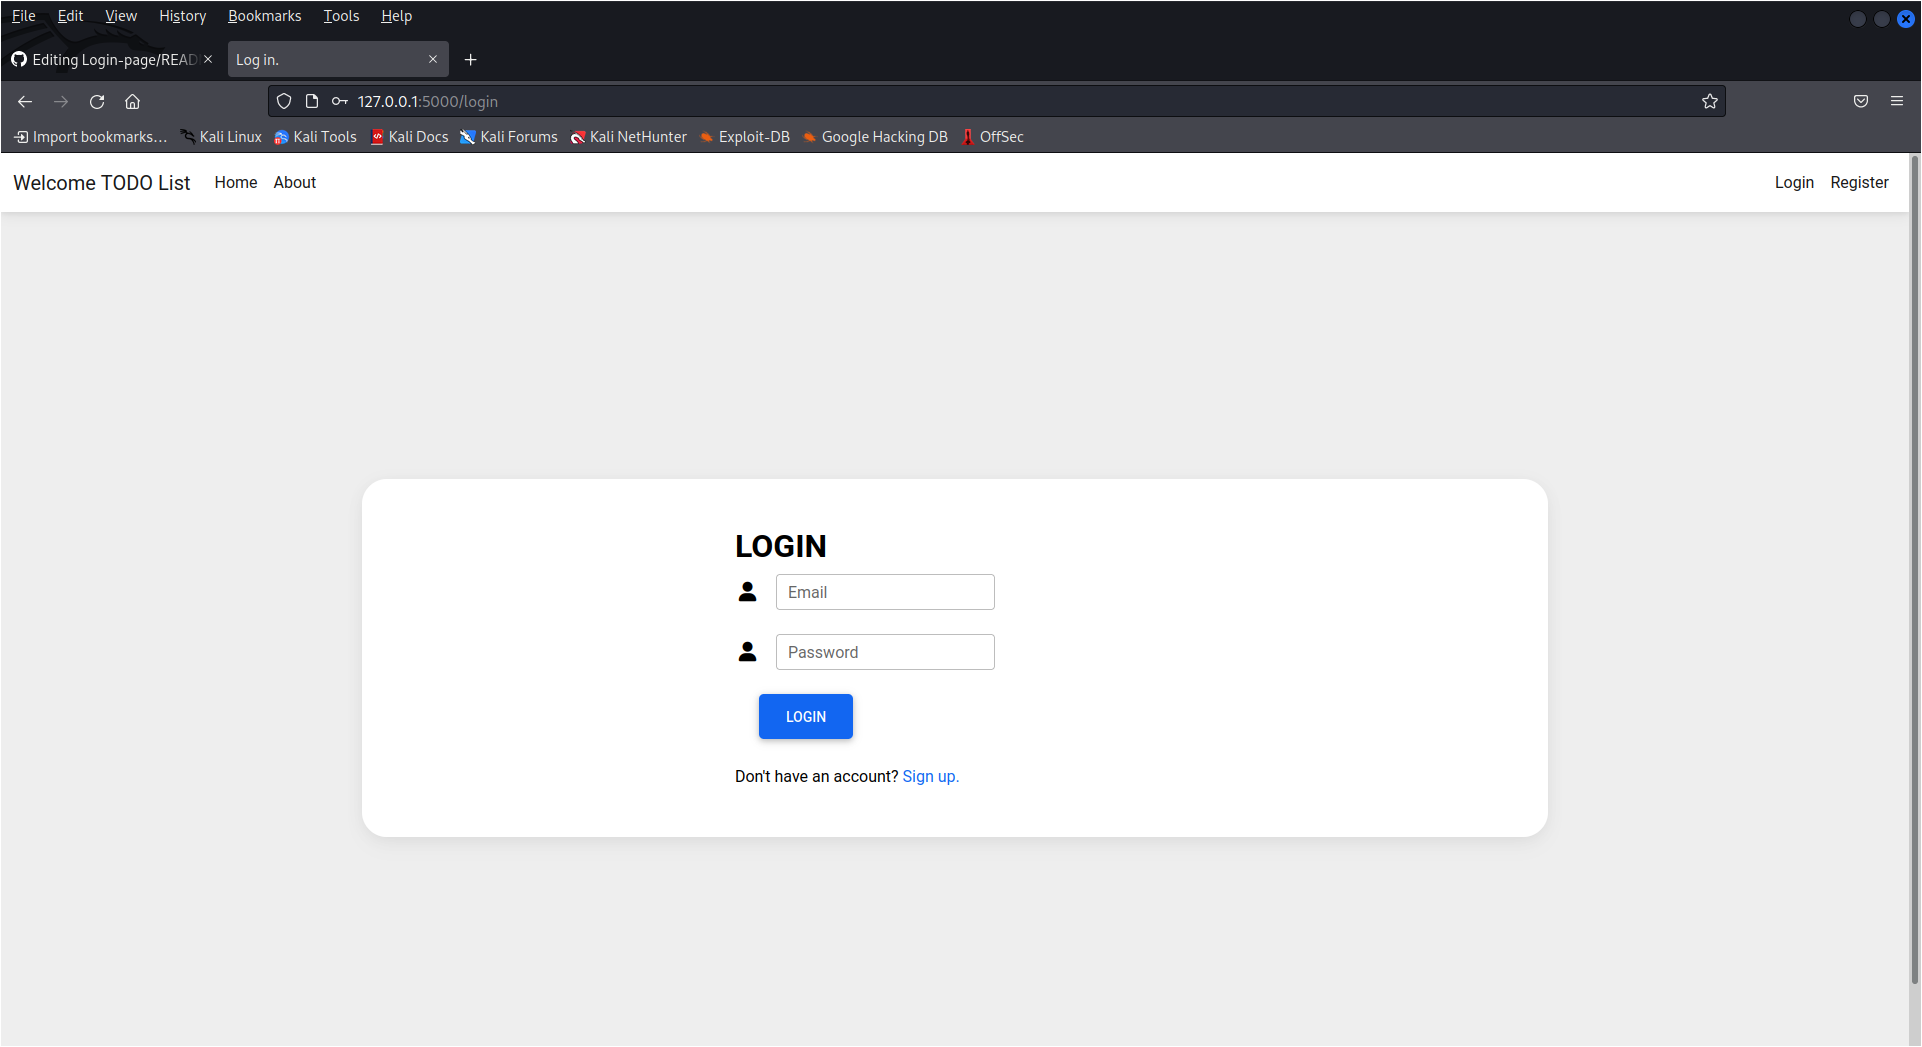Close the Editing Login-page README tab

(208, 59)
